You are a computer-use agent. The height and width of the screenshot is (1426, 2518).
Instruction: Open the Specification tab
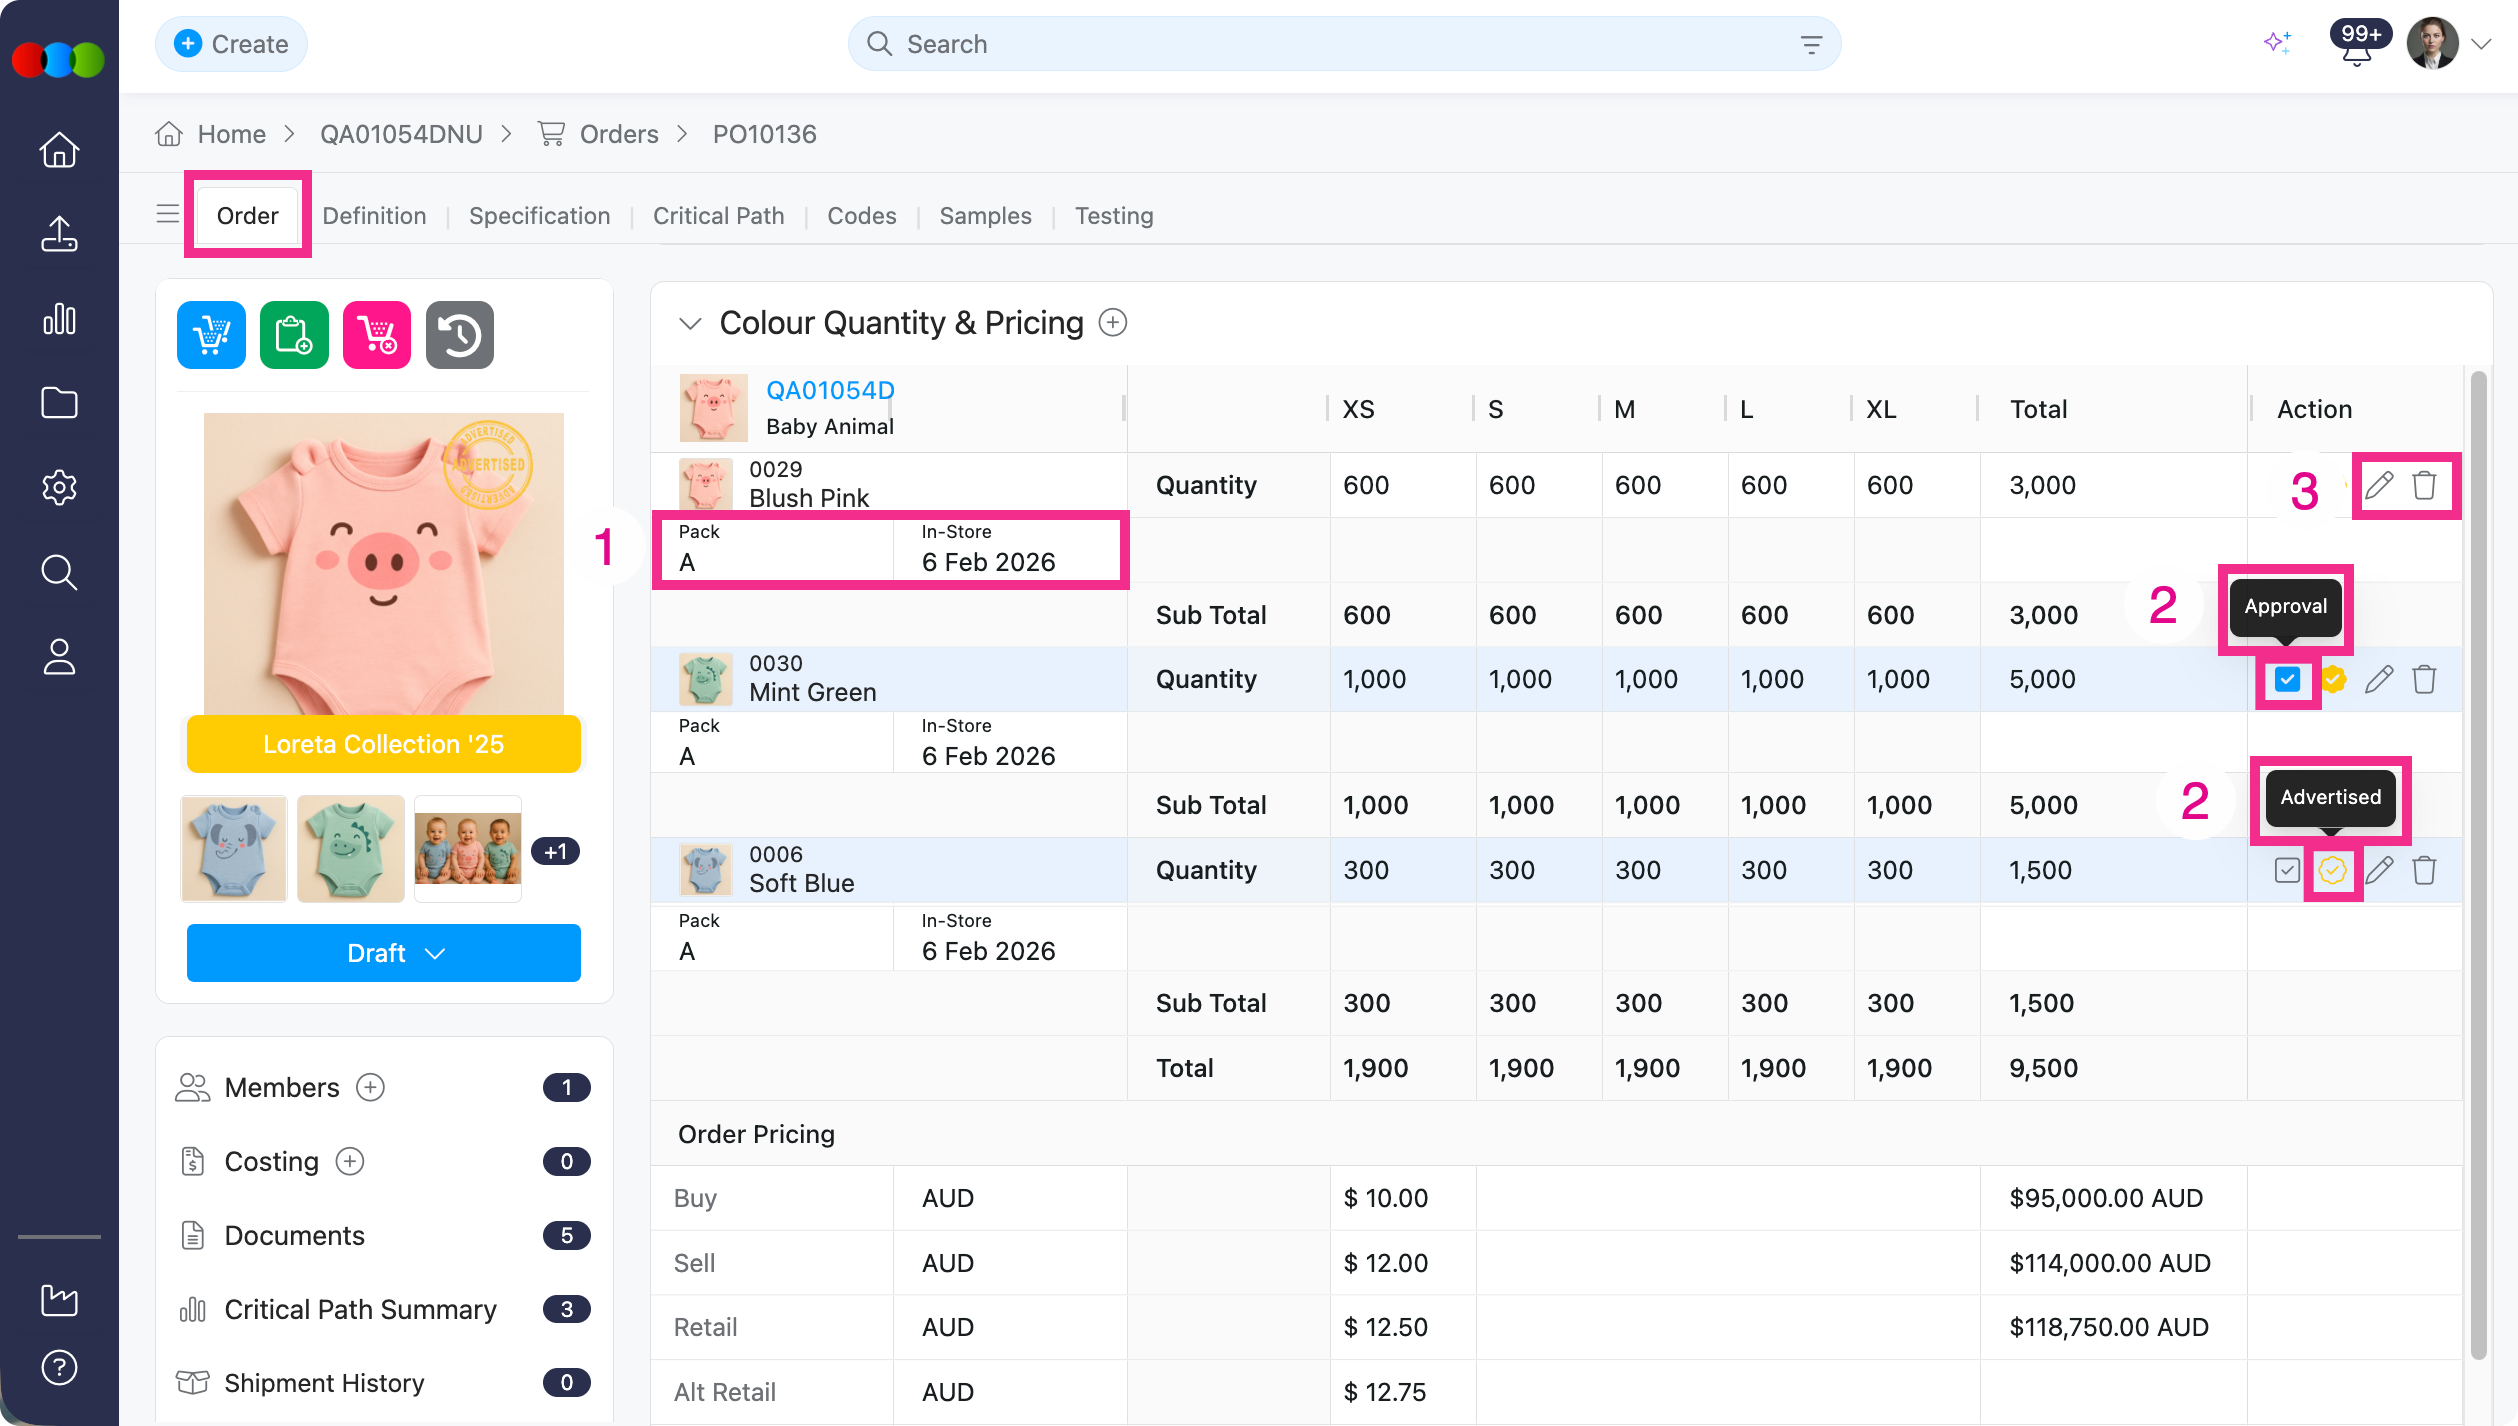point(539,216)
